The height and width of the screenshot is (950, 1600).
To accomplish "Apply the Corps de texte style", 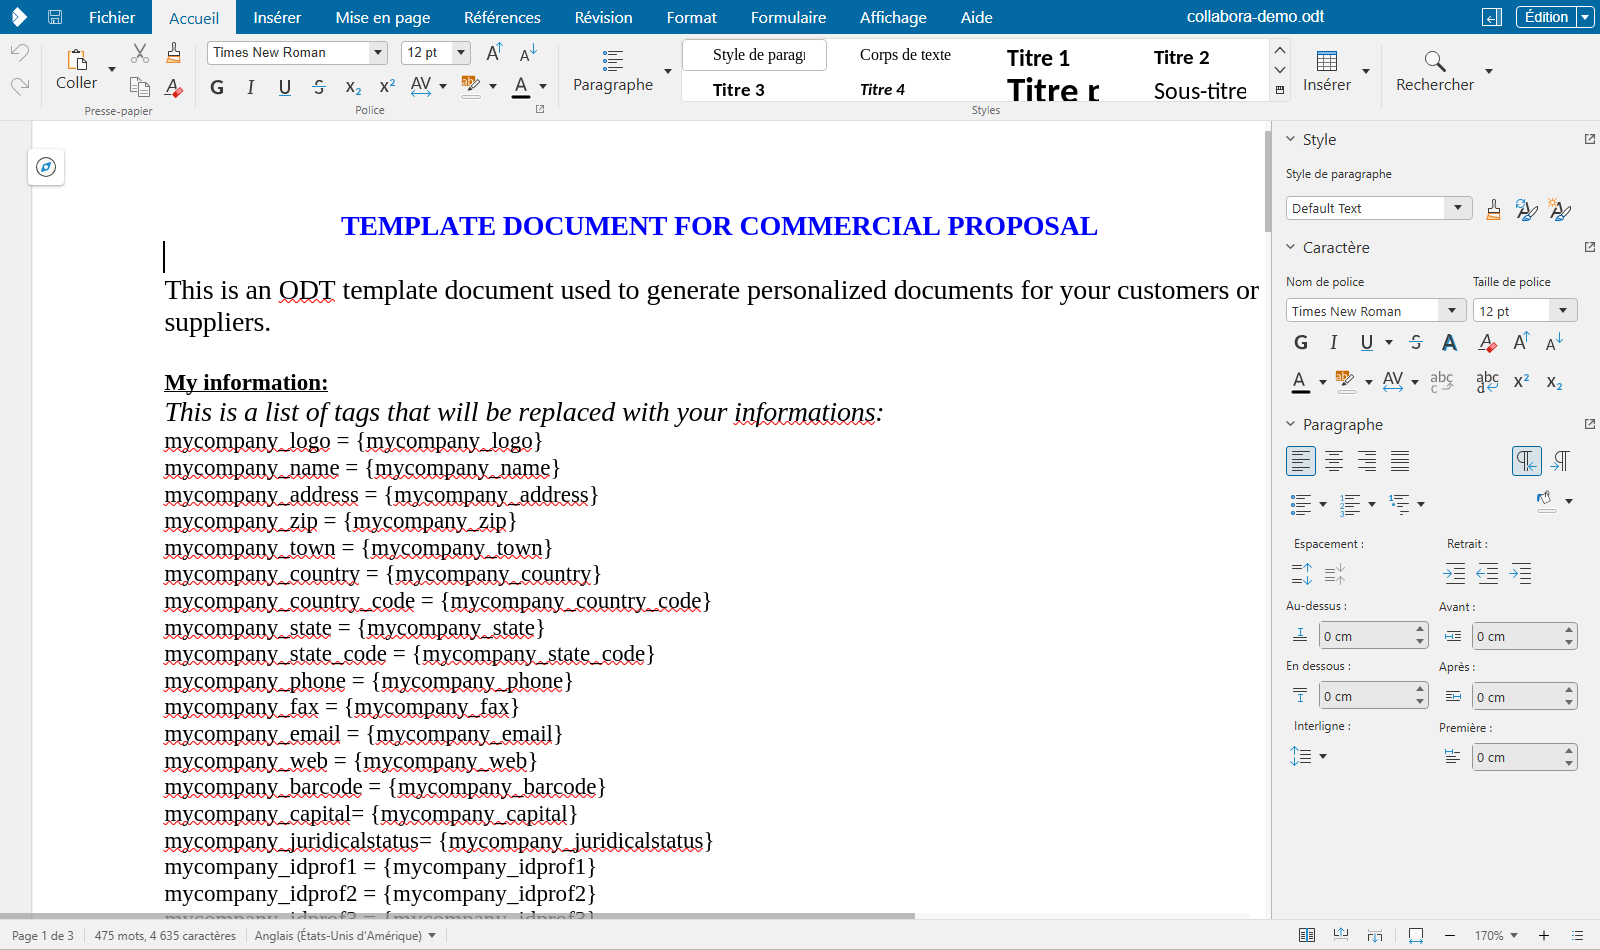I will [x=905, y=55].
